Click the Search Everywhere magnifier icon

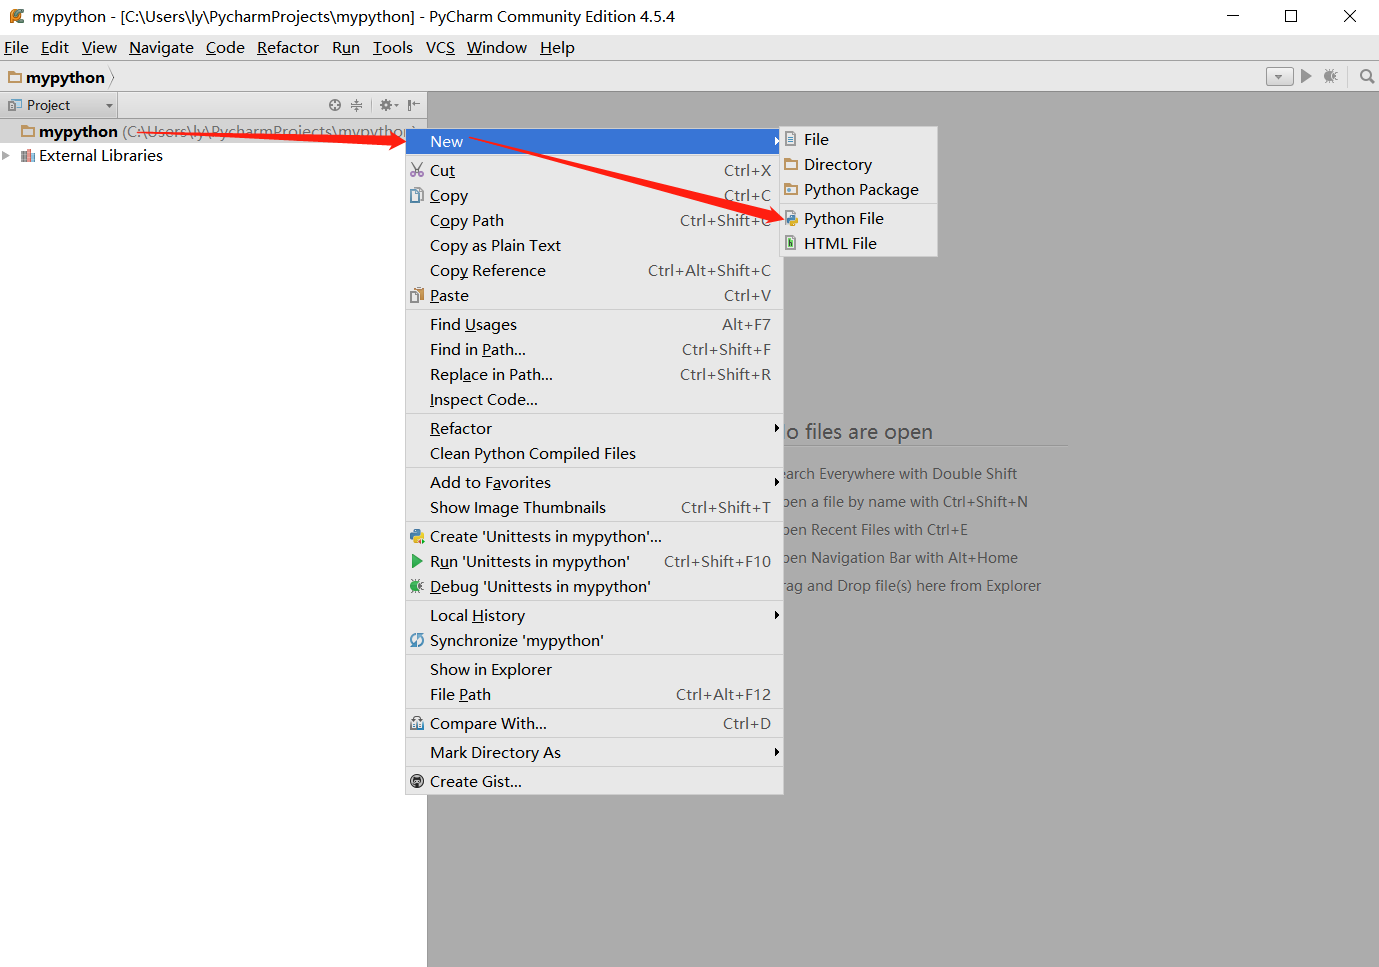point(1367,76)
